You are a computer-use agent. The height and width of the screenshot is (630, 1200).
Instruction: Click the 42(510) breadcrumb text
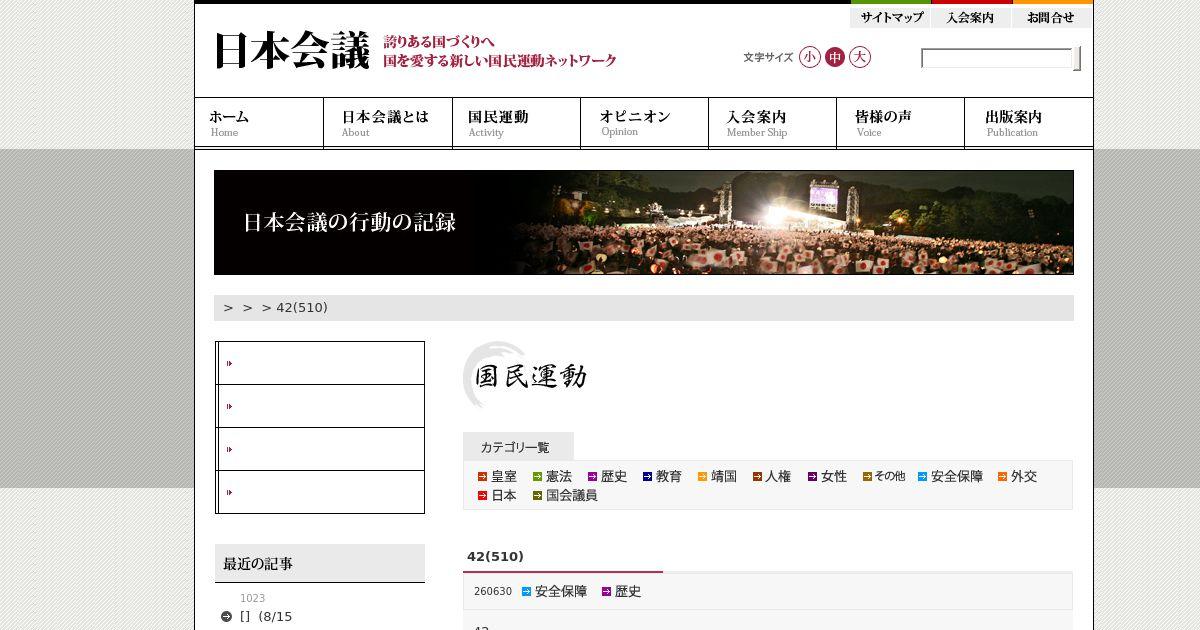302,308
